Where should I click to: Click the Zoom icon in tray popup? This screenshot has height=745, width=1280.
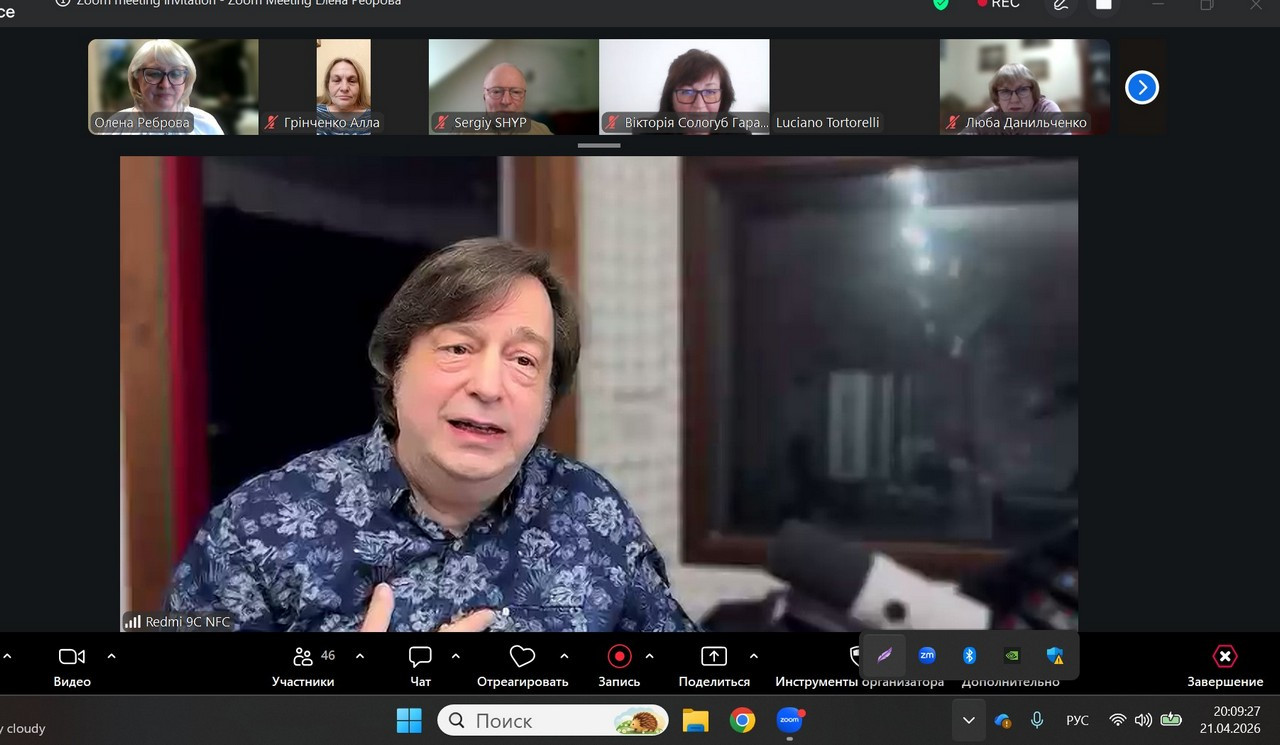tap(927, 656)
